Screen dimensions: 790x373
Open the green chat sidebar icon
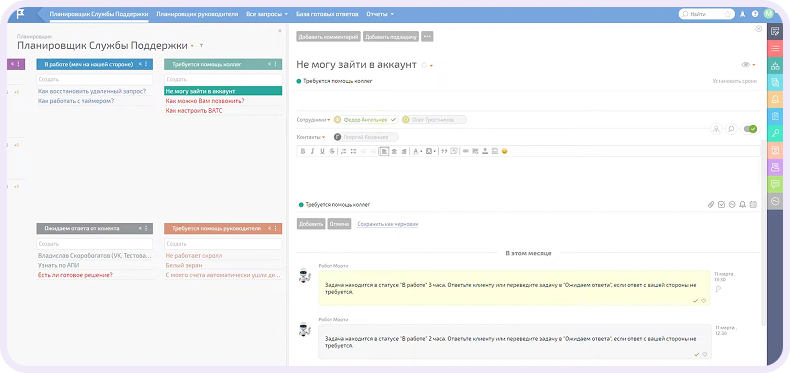point(775,184)
